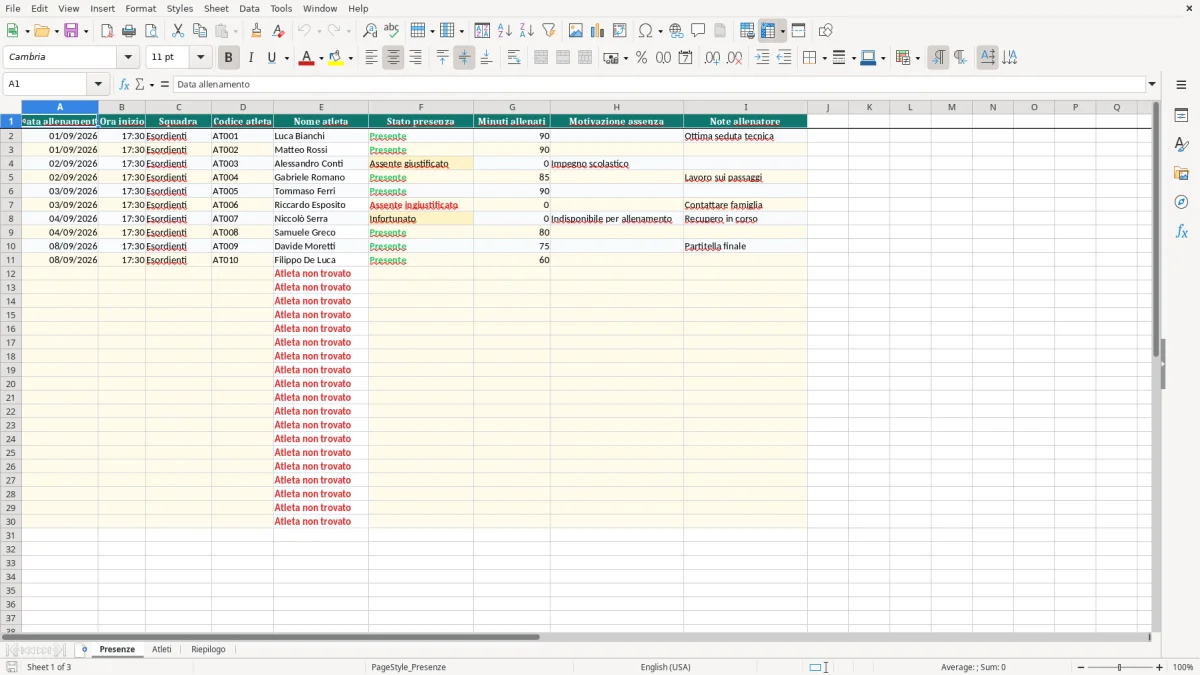Click the add new sheet button

(x=84, y=650)
